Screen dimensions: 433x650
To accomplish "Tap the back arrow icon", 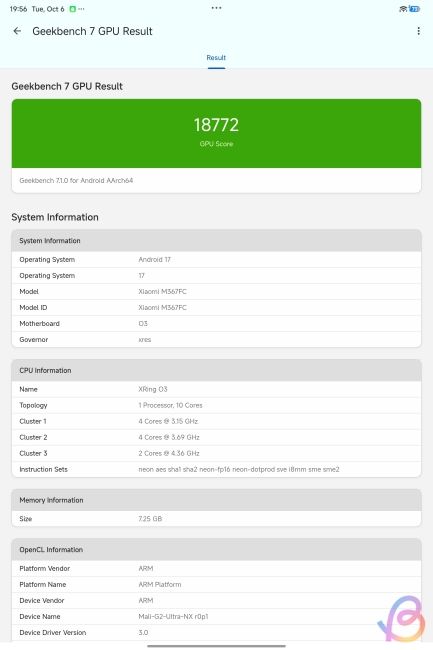I will click(17, 31).
